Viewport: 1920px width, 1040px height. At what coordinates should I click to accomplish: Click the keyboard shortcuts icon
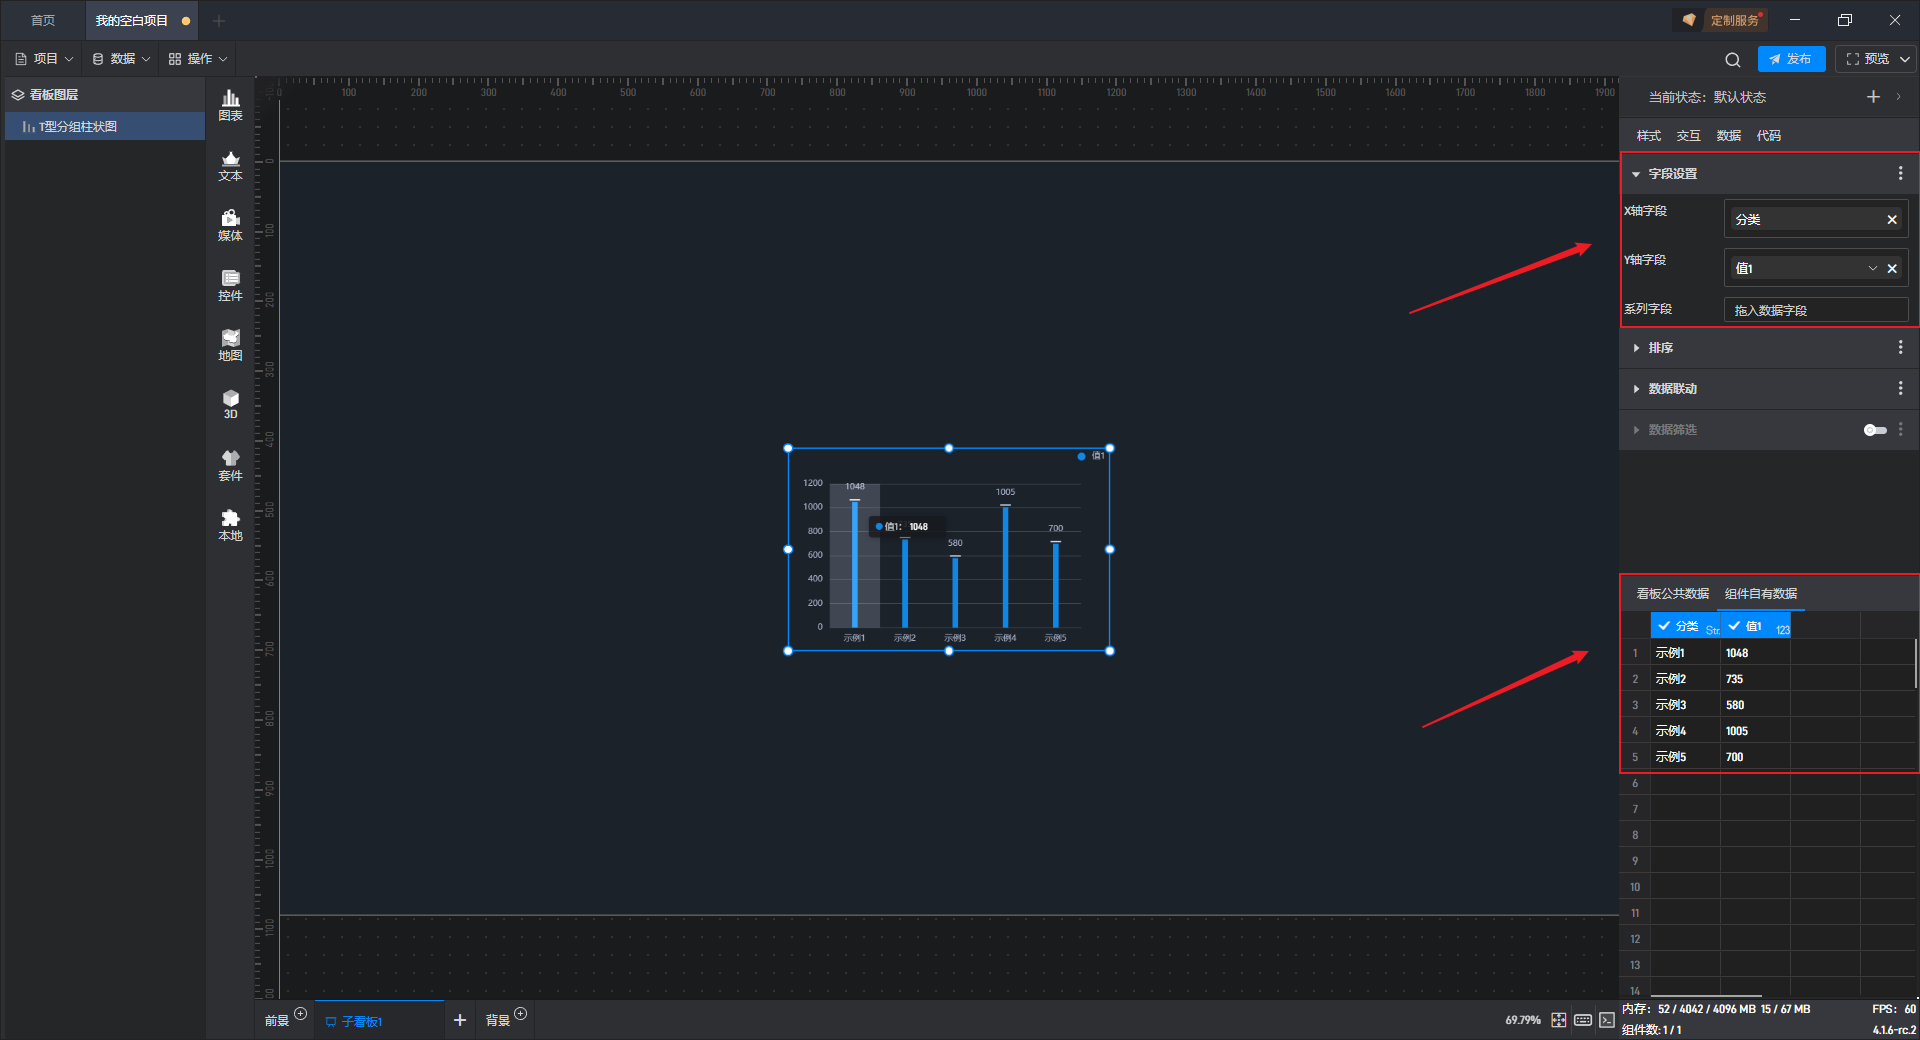pos(1583,1020)
